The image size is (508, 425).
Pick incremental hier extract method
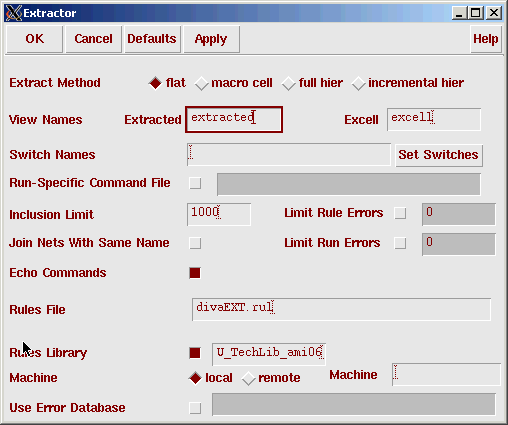coord(358,83)
